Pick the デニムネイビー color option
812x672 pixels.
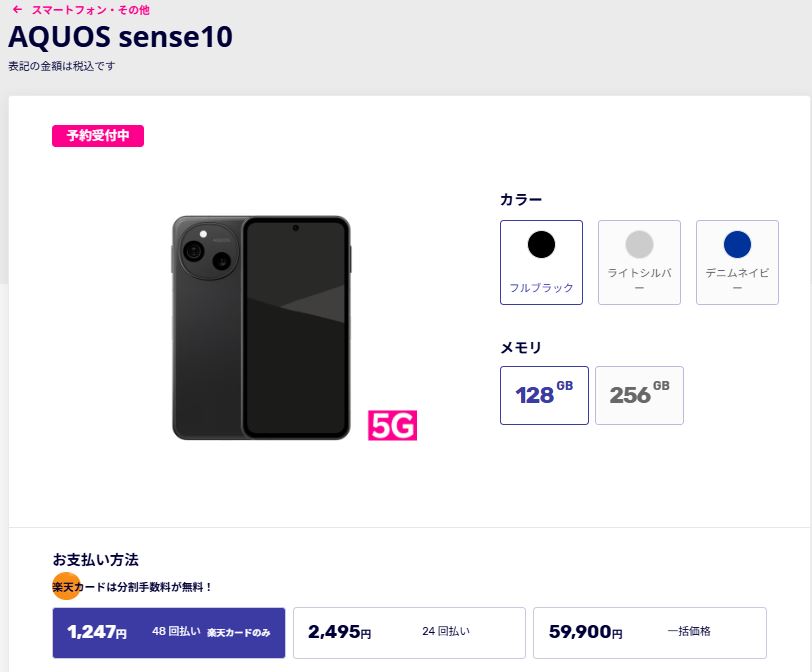pyautogui.click(x=737, y=262)
